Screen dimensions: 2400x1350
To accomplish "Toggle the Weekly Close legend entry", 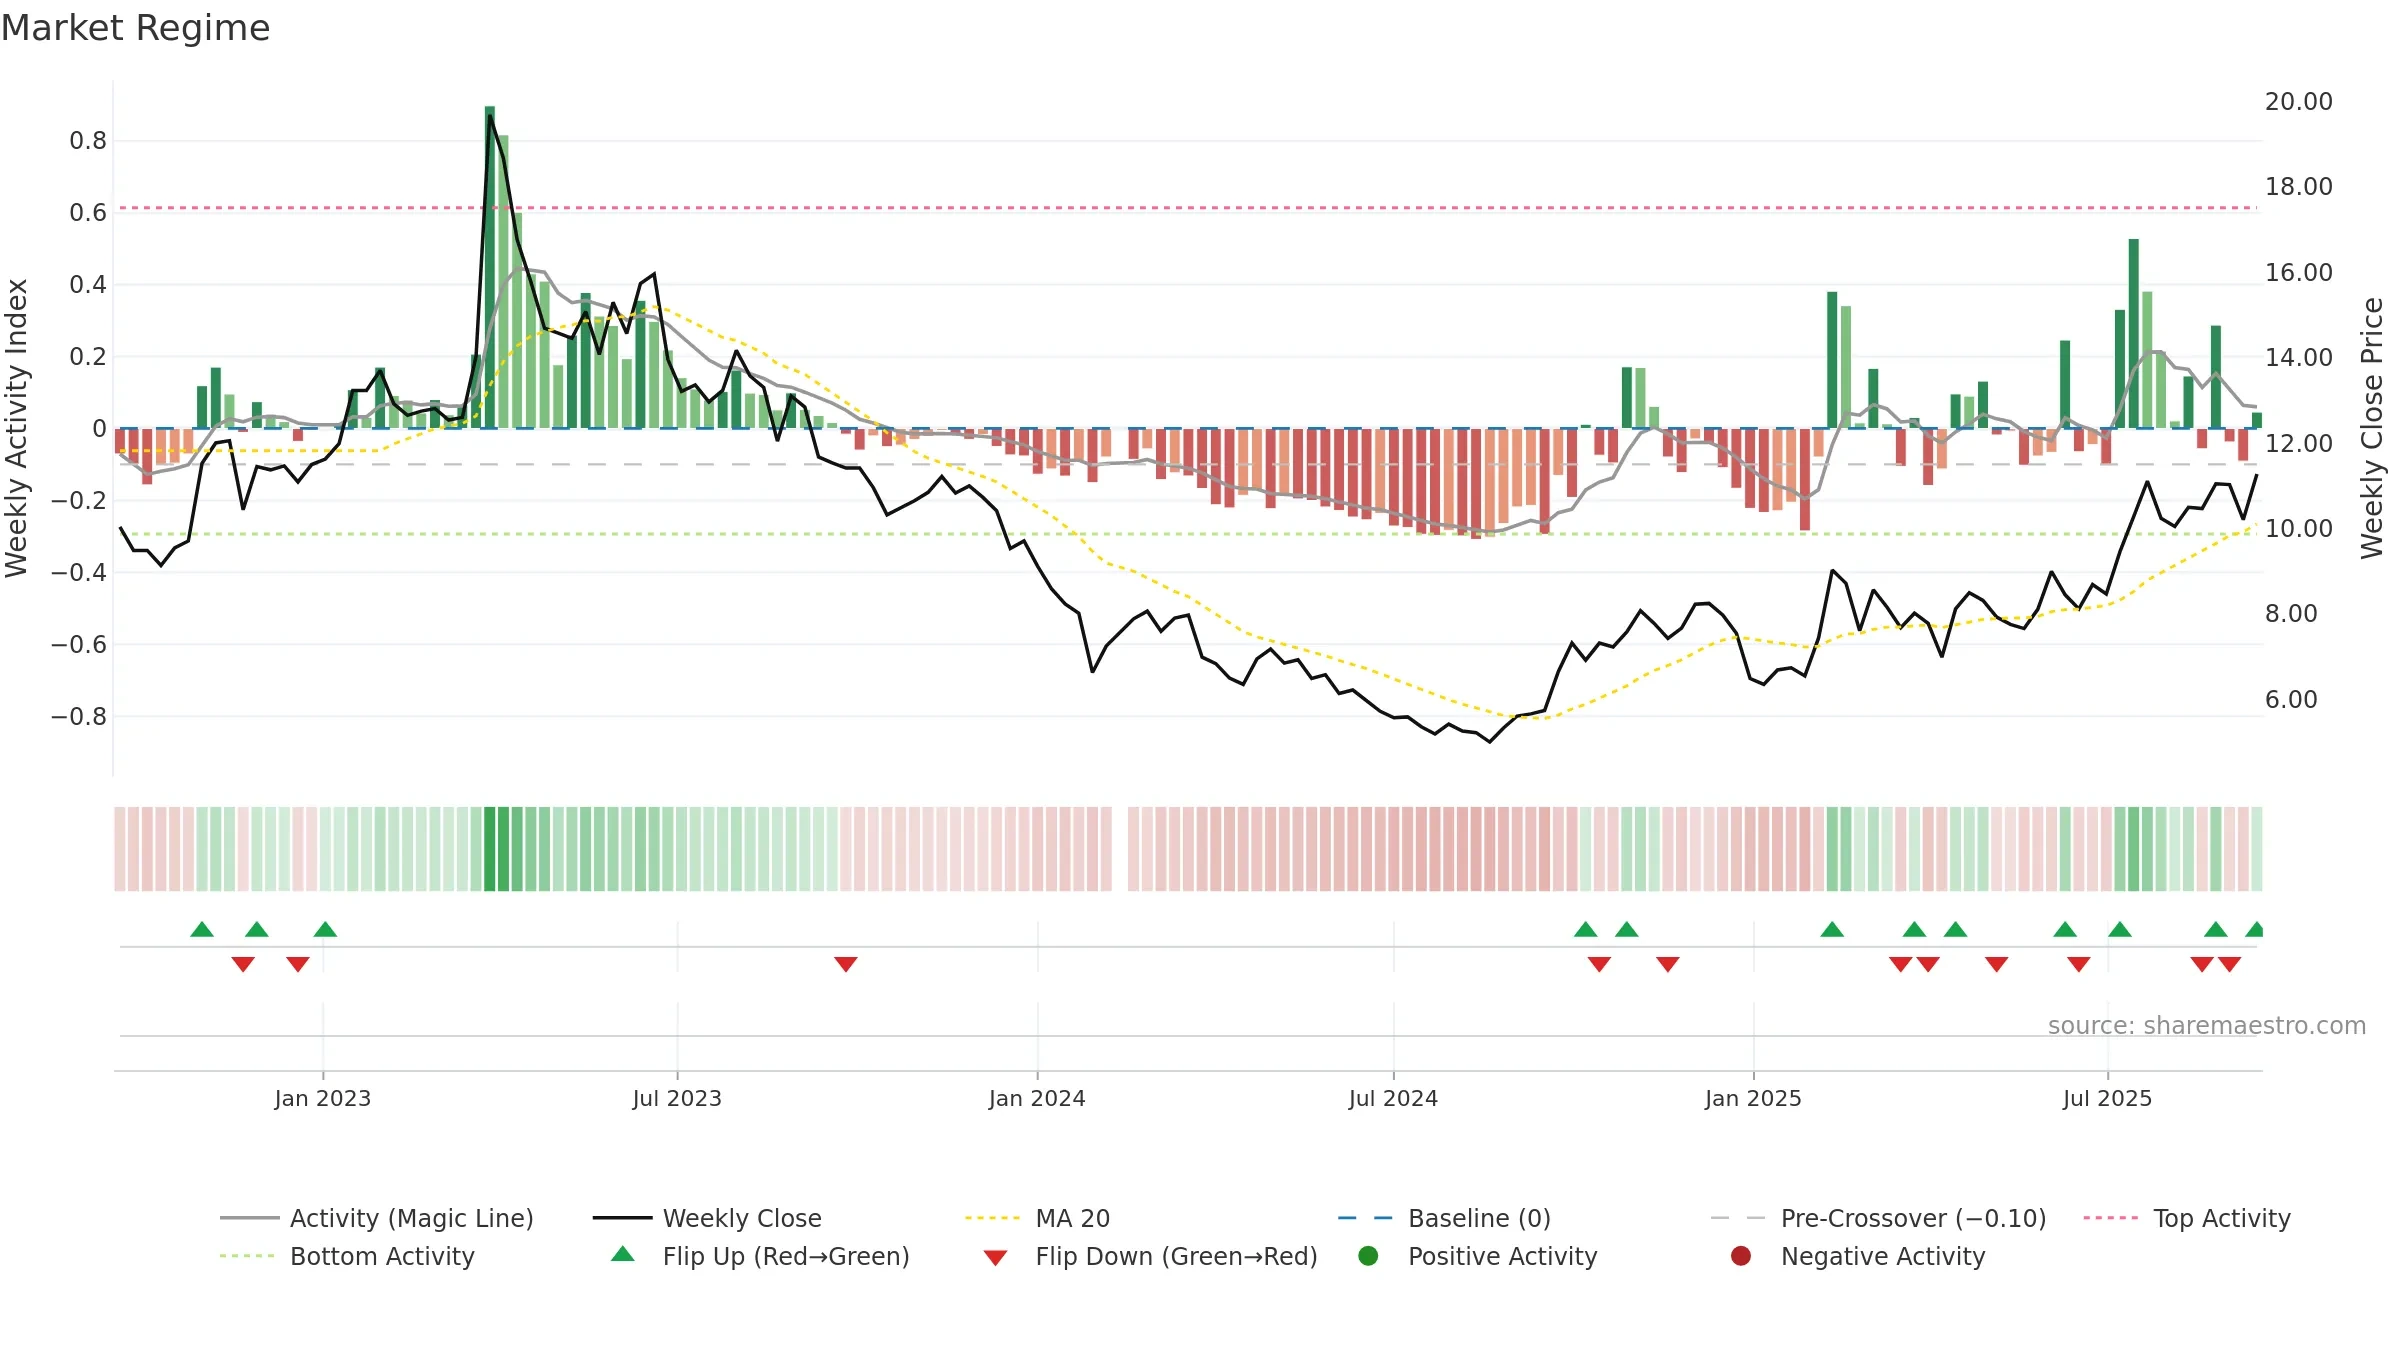I will pyautogui.click(x=707, y=1218).
